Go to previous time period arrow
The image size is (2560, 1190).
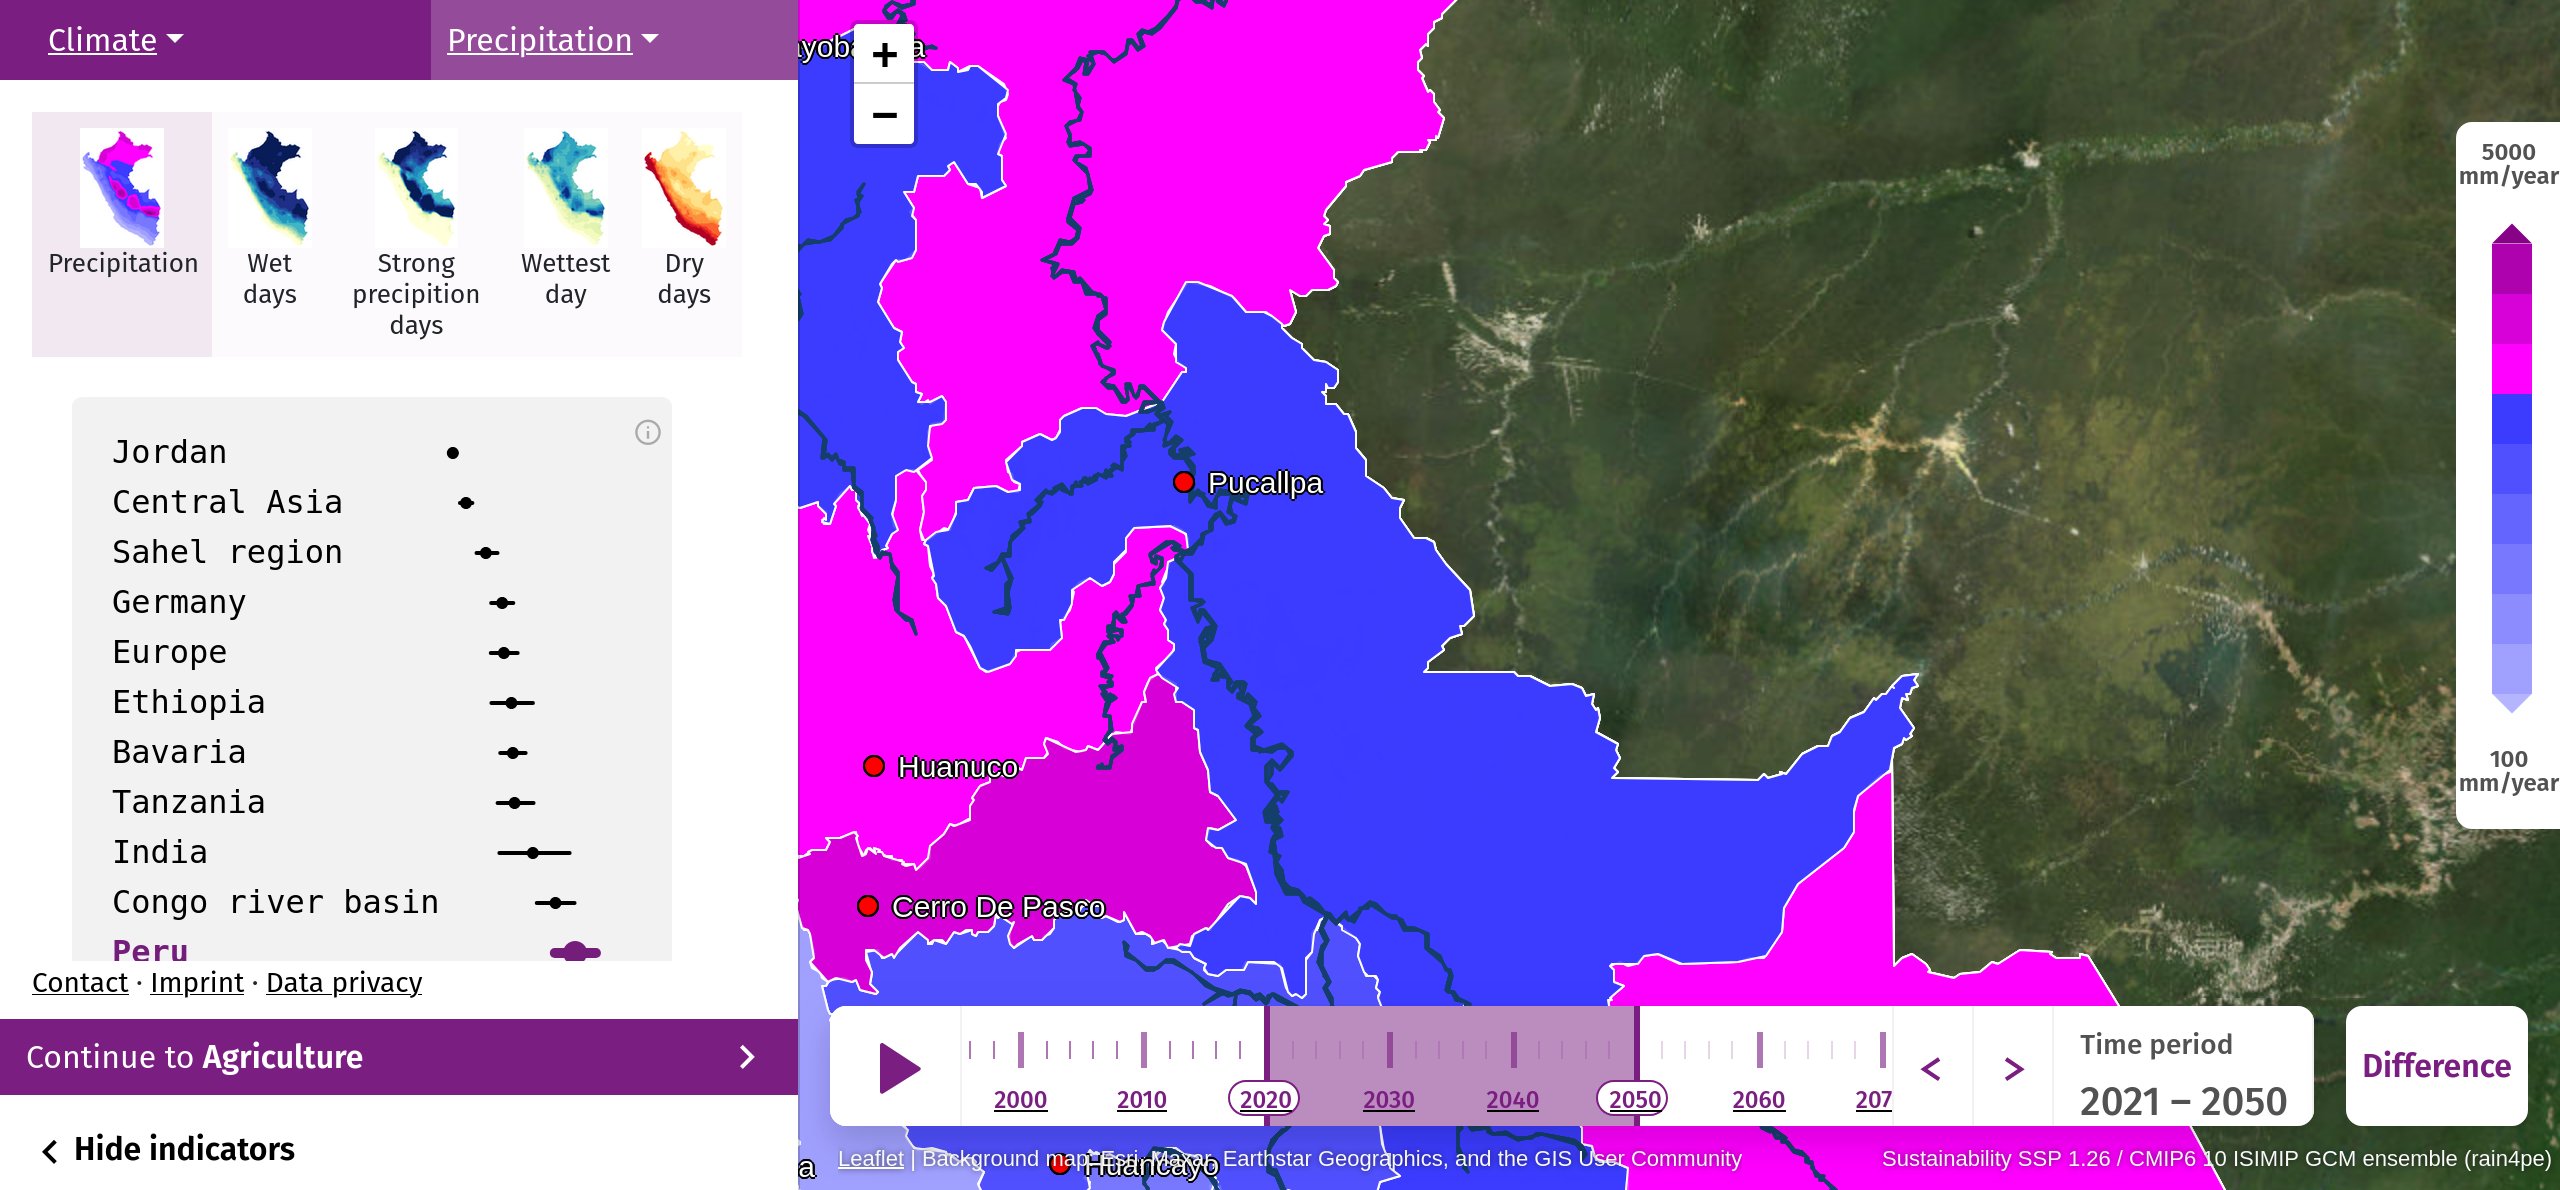click(1932, 1068)
